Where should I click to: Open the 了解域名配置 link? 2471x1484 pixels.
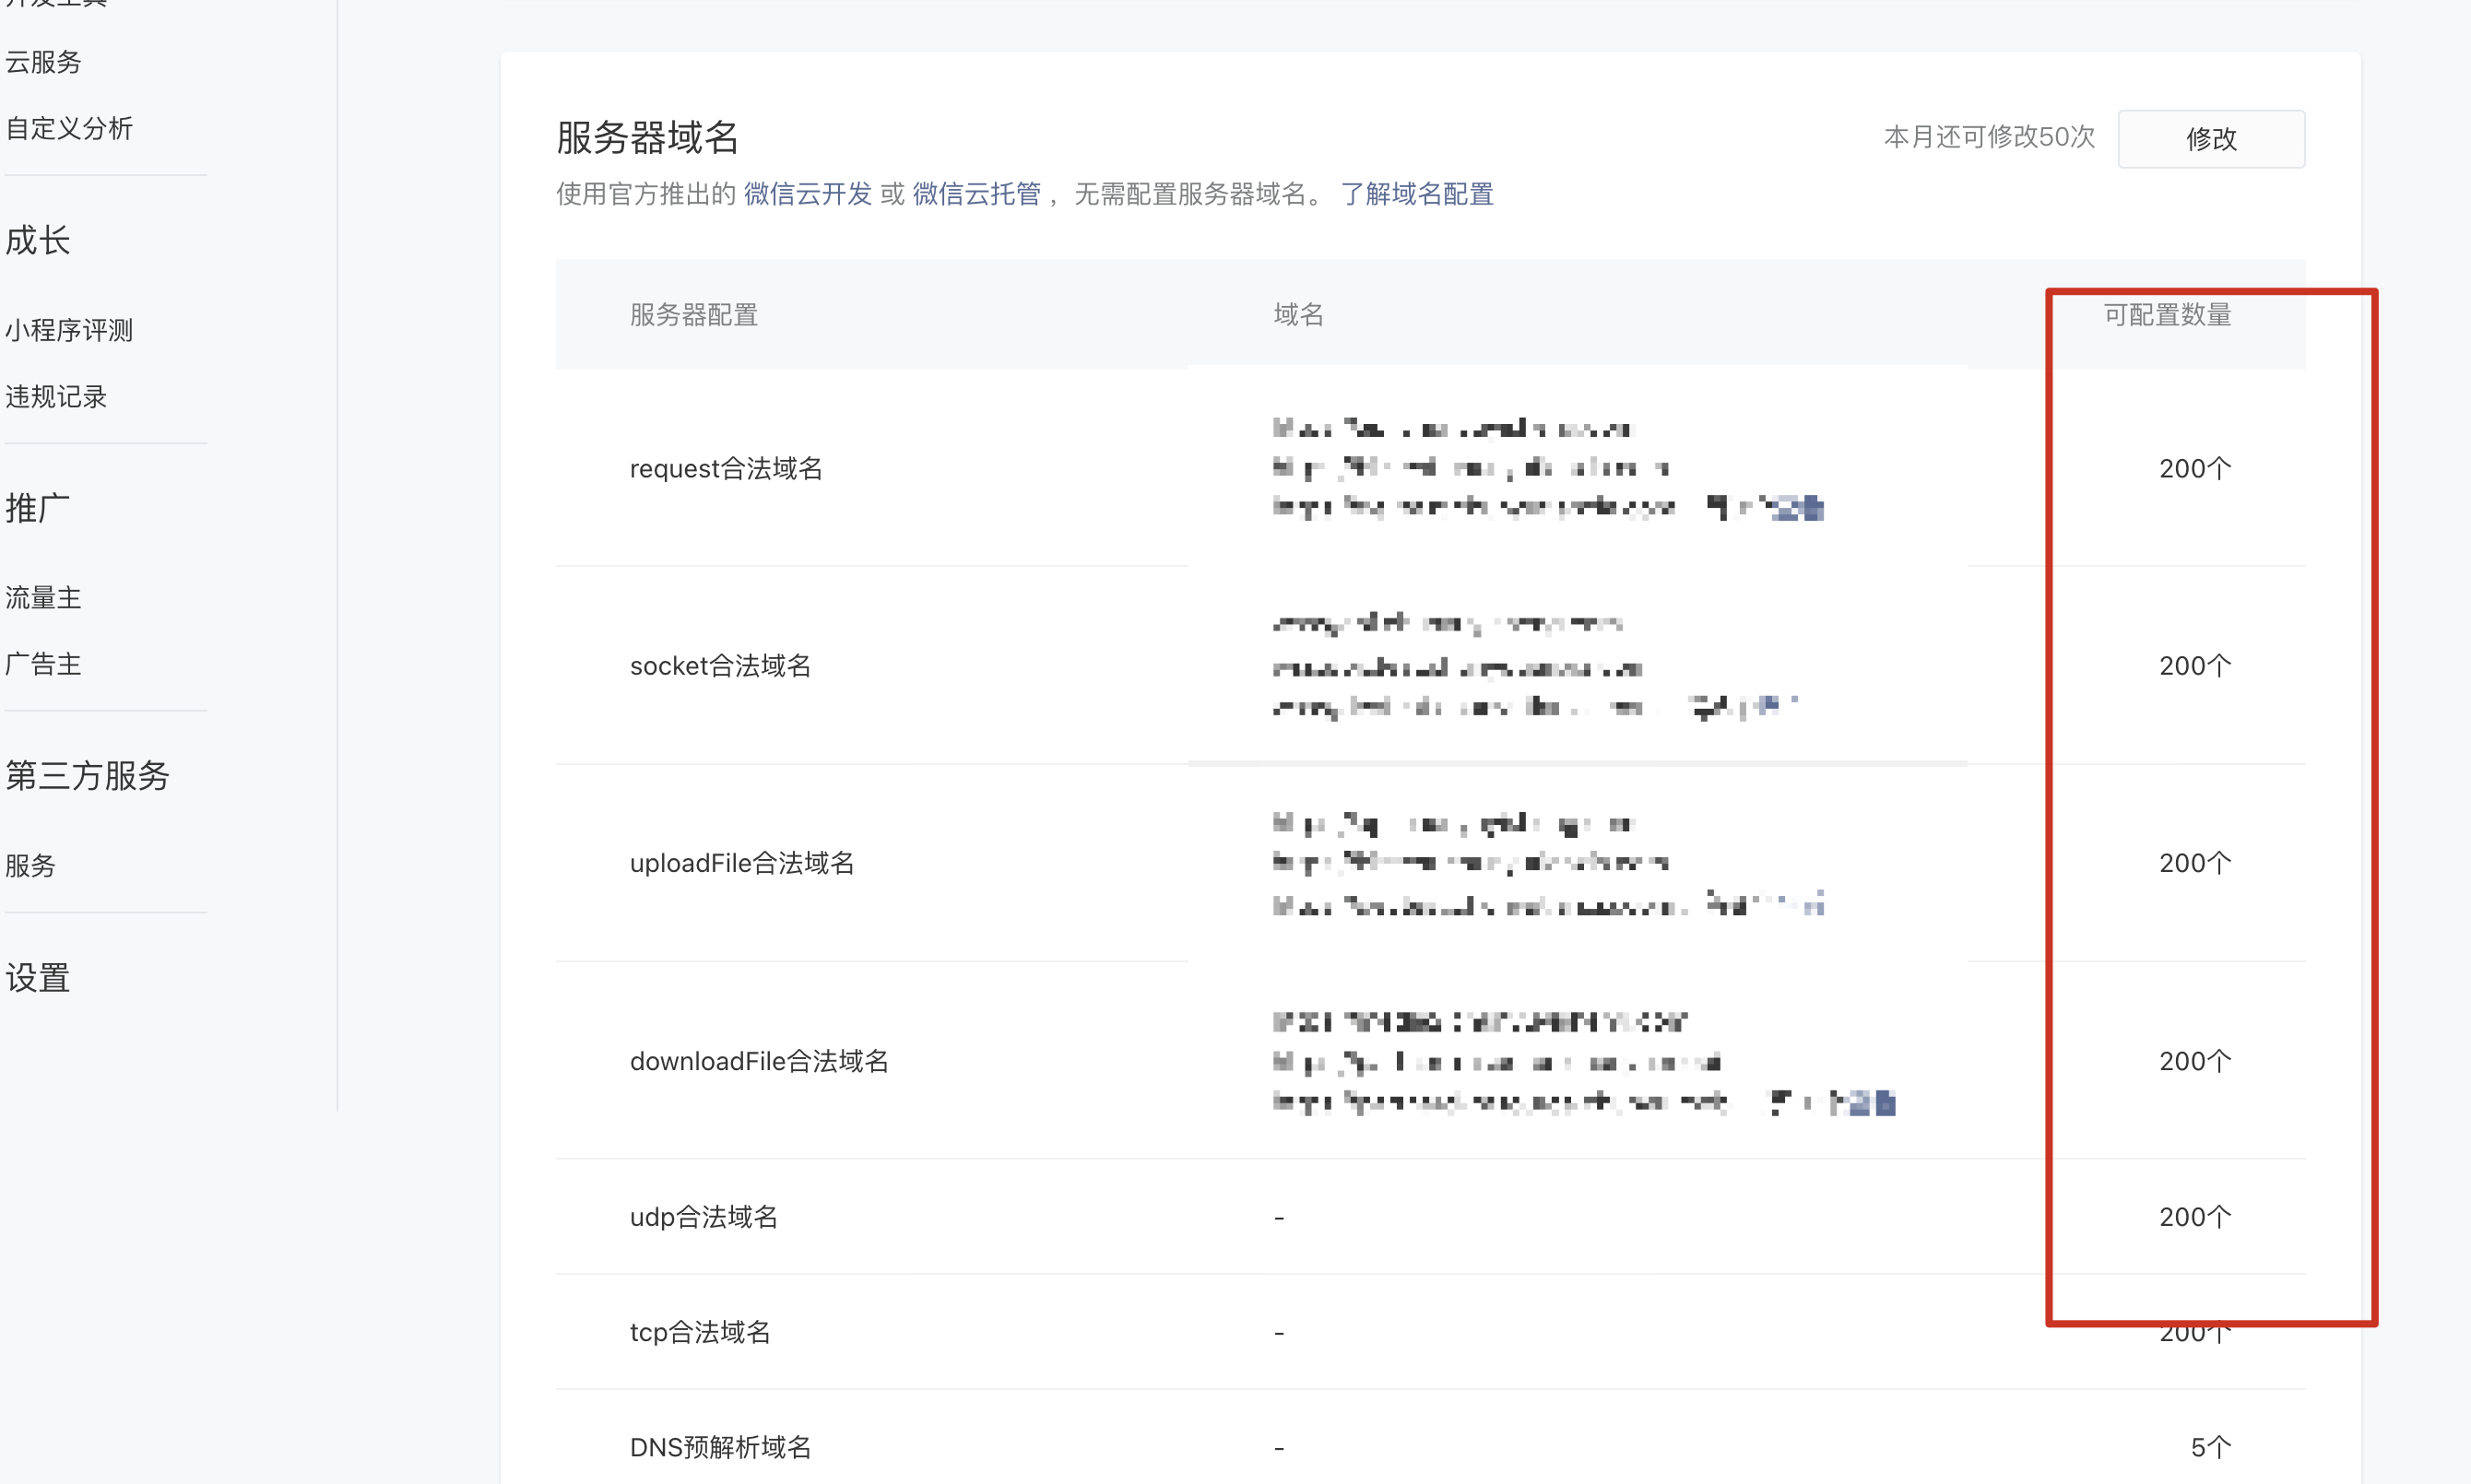(1416, 194)
